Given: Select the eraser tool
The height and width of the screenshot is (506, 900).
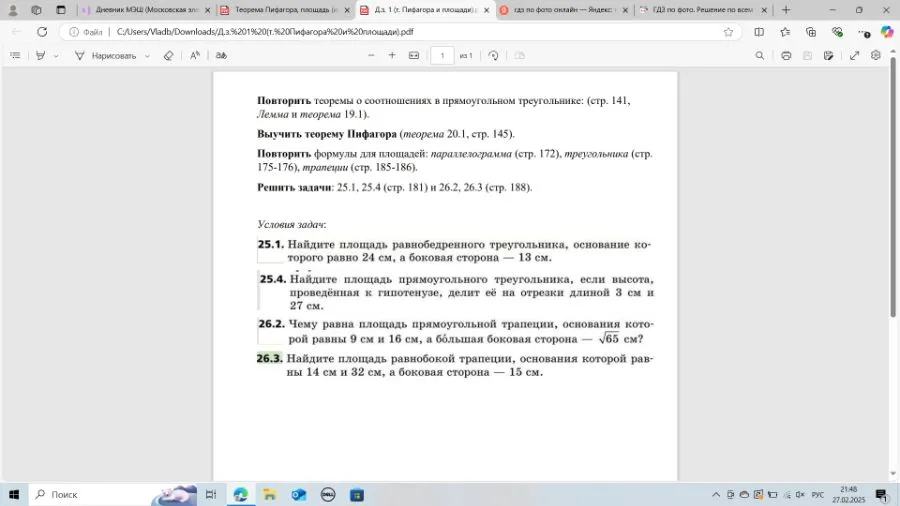Looking at the screenshot, I should pyautogui.click(x=168, y=56).
